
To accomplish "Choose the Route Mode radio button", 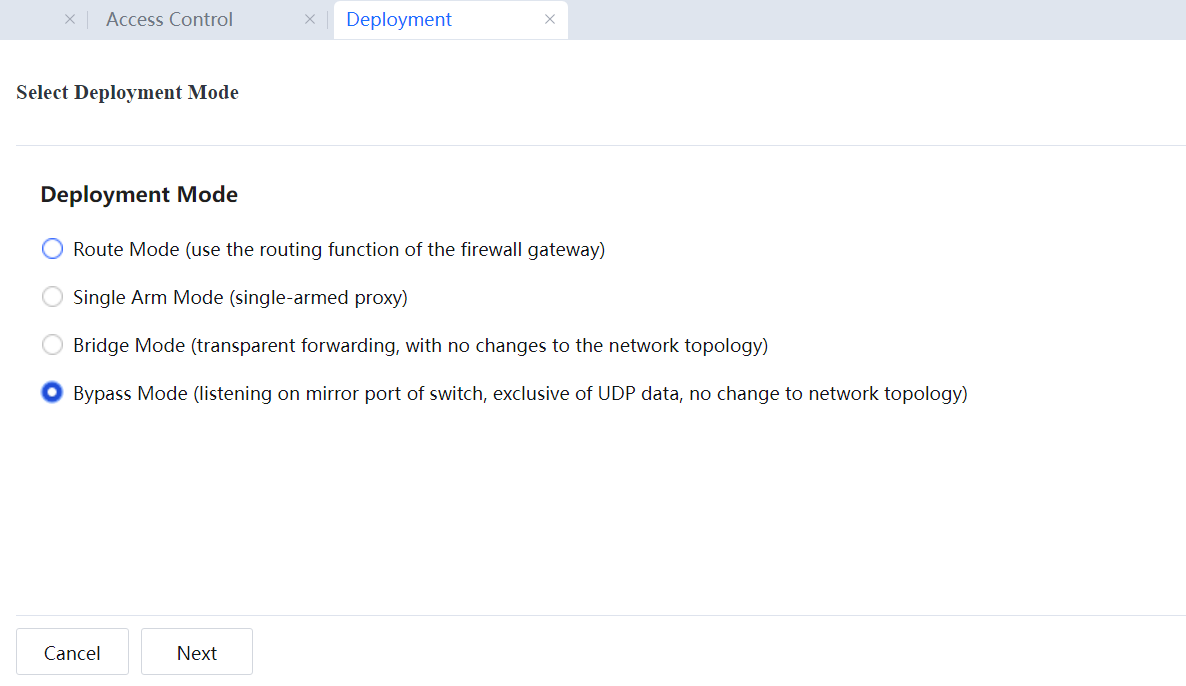I will tap(52, 249).
